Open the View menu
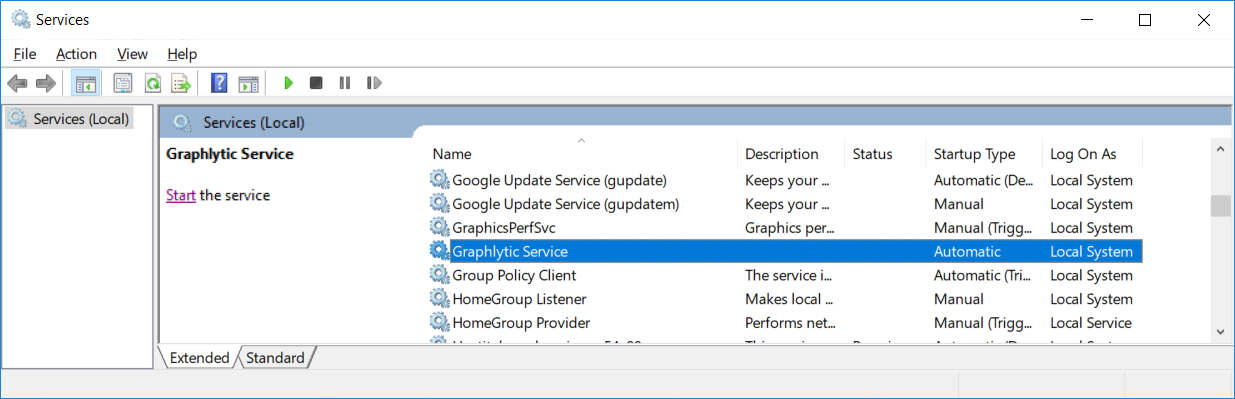This screenshot has height=399, width=1235. tap(132, 54)
